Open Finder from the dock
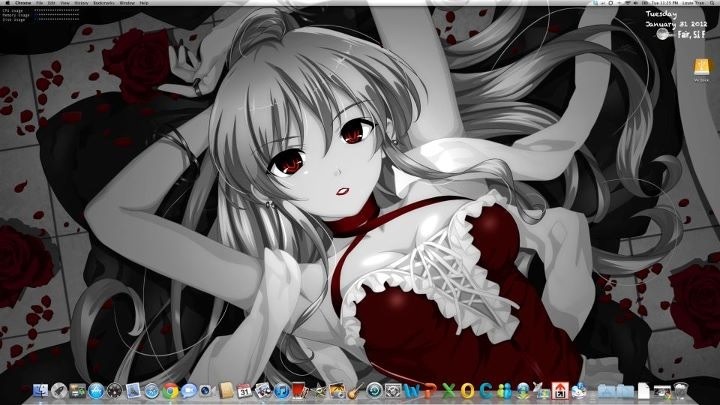720x405 pixels. [x=40, y=390]
